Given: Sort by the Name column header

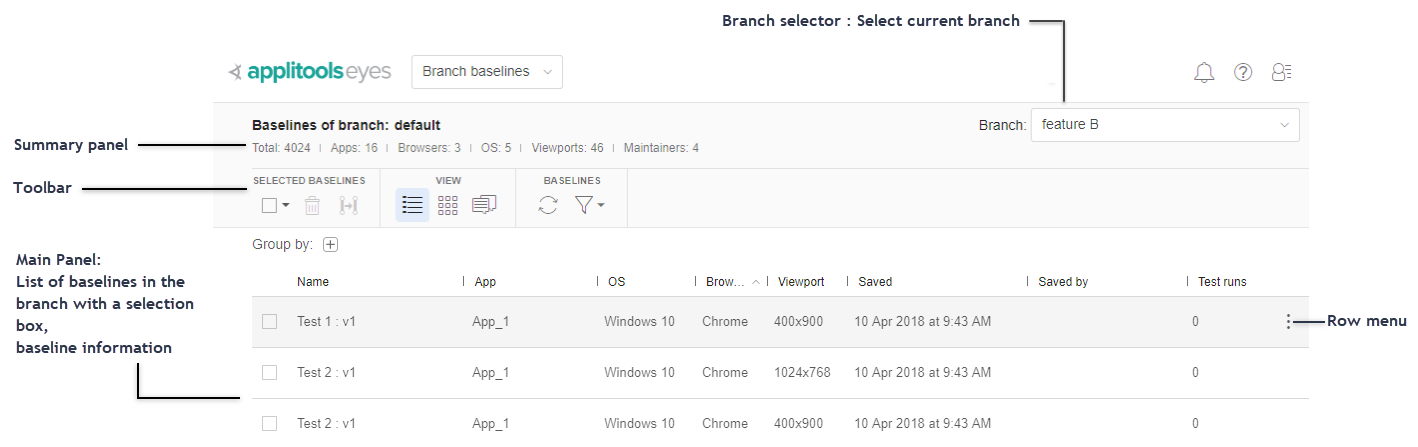Looking at the screenshot, I should click(313, 282).
